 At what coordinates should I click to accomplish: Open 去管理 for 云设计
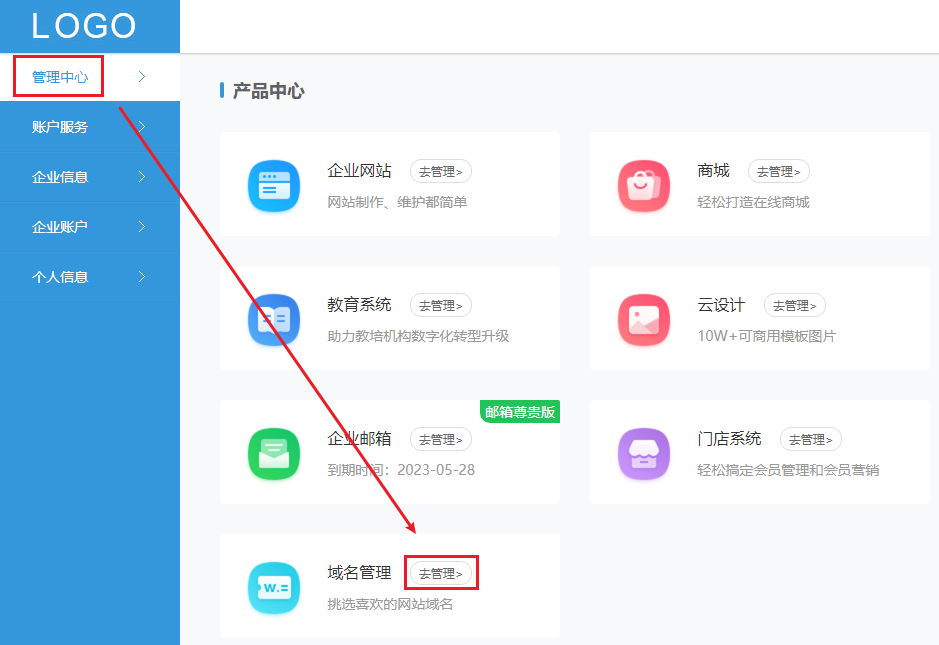[x=795, y=305]
